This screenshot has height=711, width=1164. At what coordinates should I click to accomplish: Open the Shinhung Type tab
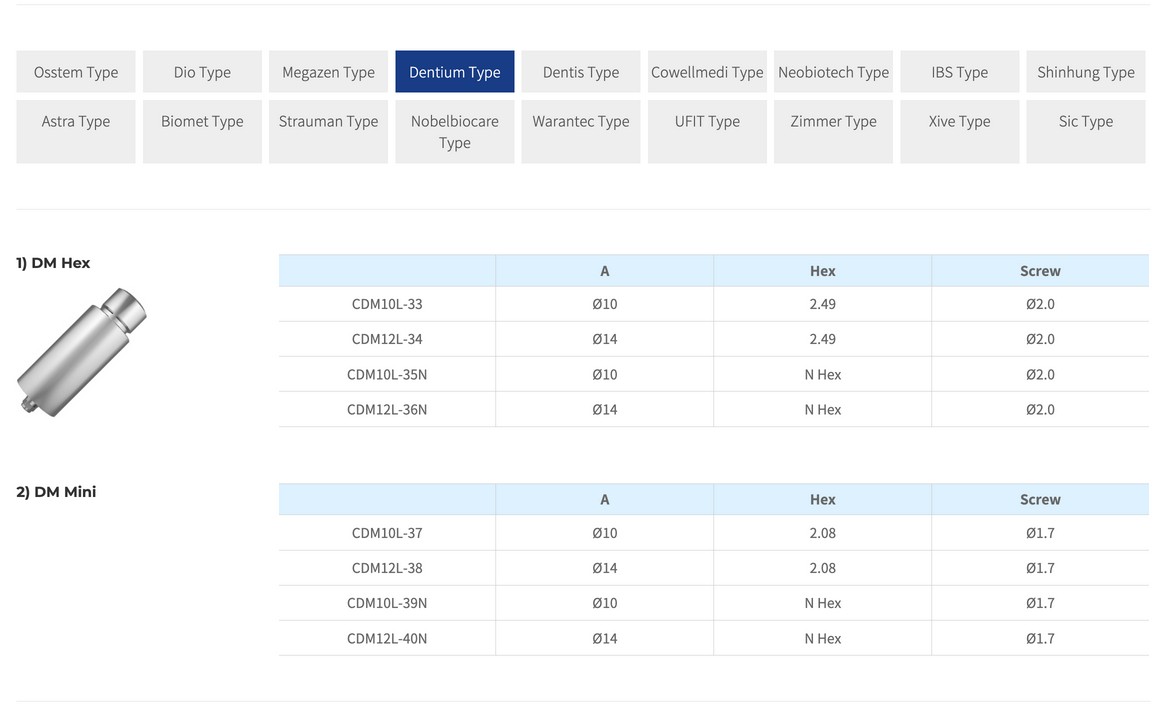[x=1086, y=72]
